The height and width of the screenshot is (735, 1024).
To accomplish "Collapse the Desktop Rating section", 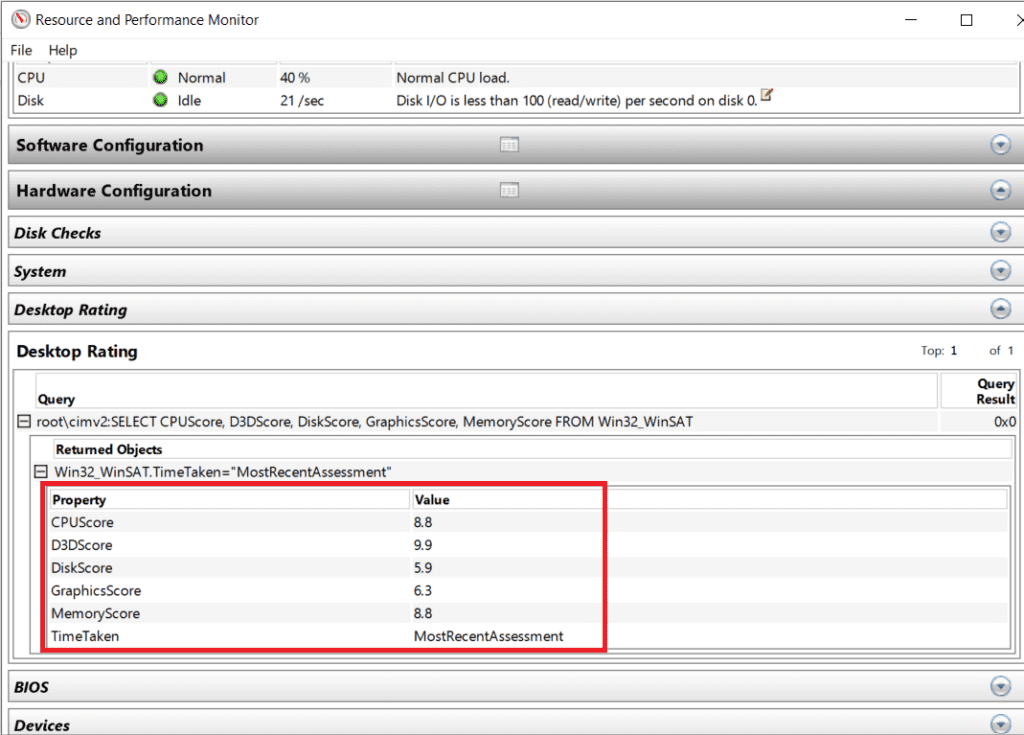I will (1000, 308).
